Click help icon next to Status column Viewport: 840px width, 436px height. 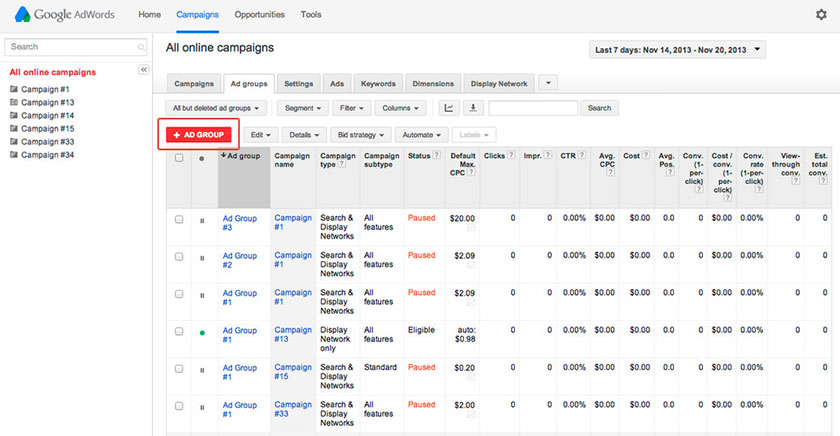coord(437,157)
